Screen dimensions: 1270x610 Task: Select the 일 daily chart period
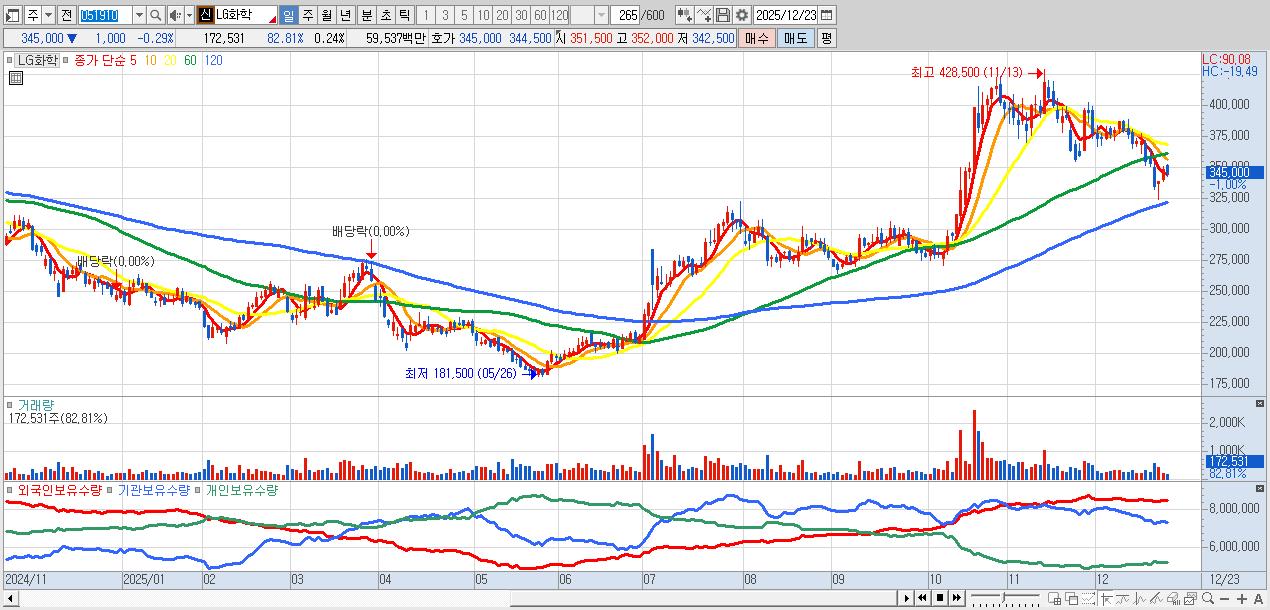pos(288,15)
